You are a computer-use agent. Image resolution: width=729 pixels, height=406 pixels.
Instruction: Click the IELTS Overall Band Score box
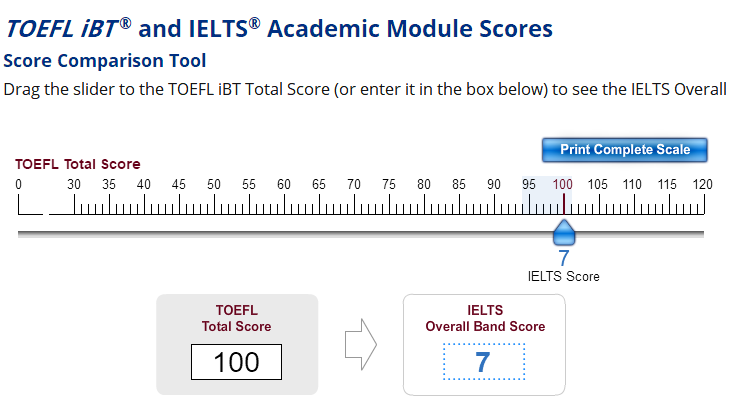(483, 362)
